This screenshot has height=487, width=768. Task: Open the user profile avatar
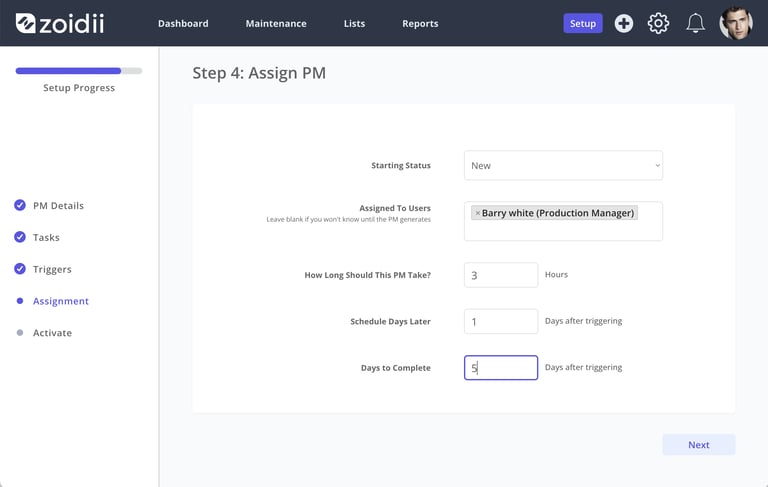tap(736, 24)
